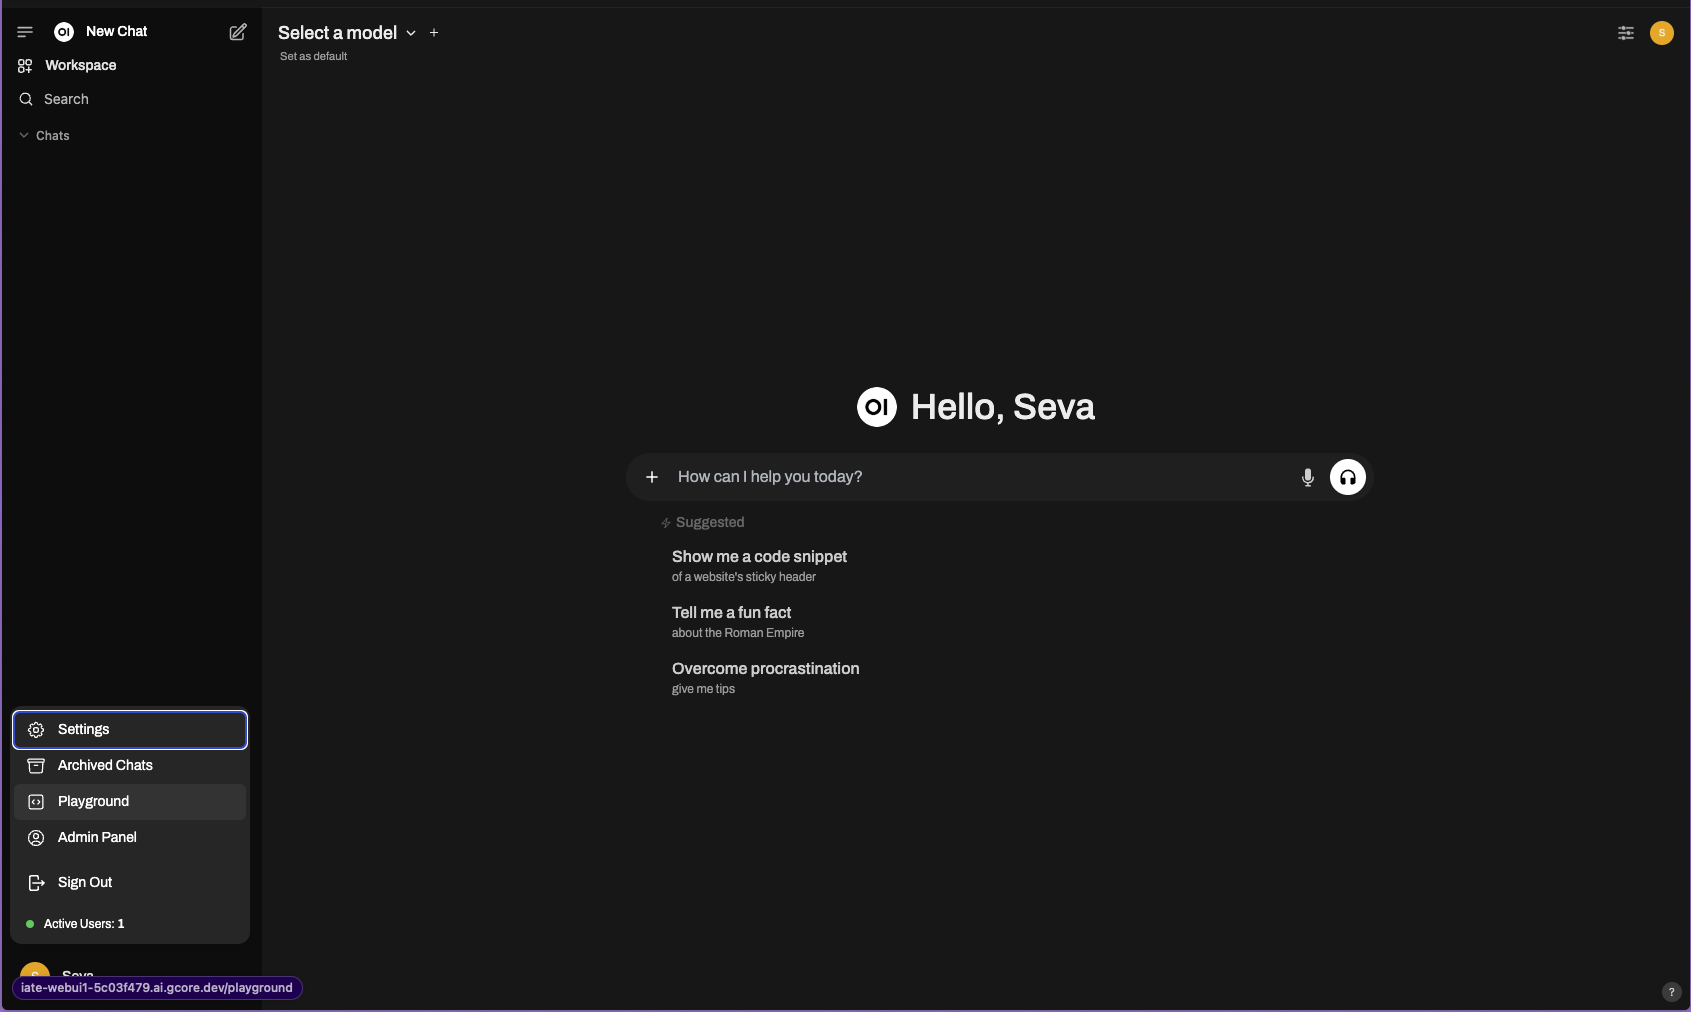Open Settings from the user menu
The image size is (1691, 1012).
pyautogui.click(x=130, y=730)
